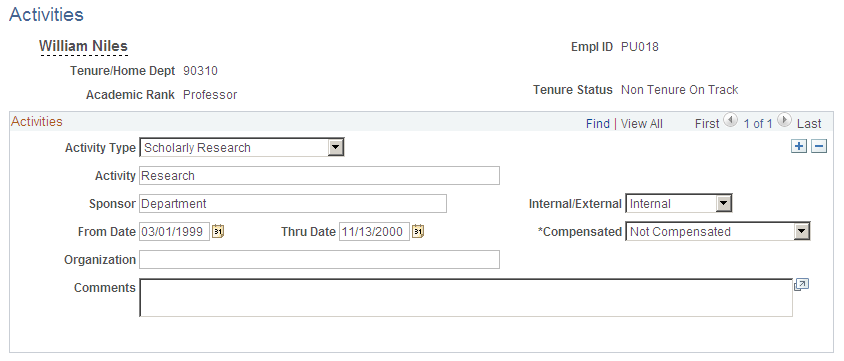The width and height of the screenshot is (844, 361).
Task: Open William Niles name link
Action: pyautogui.click(x=83, y=46)
